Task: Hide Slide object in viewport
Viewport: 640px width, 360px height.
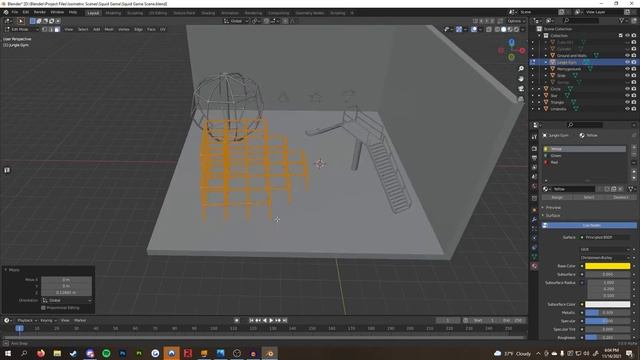Action: click(x=627, y=75)
